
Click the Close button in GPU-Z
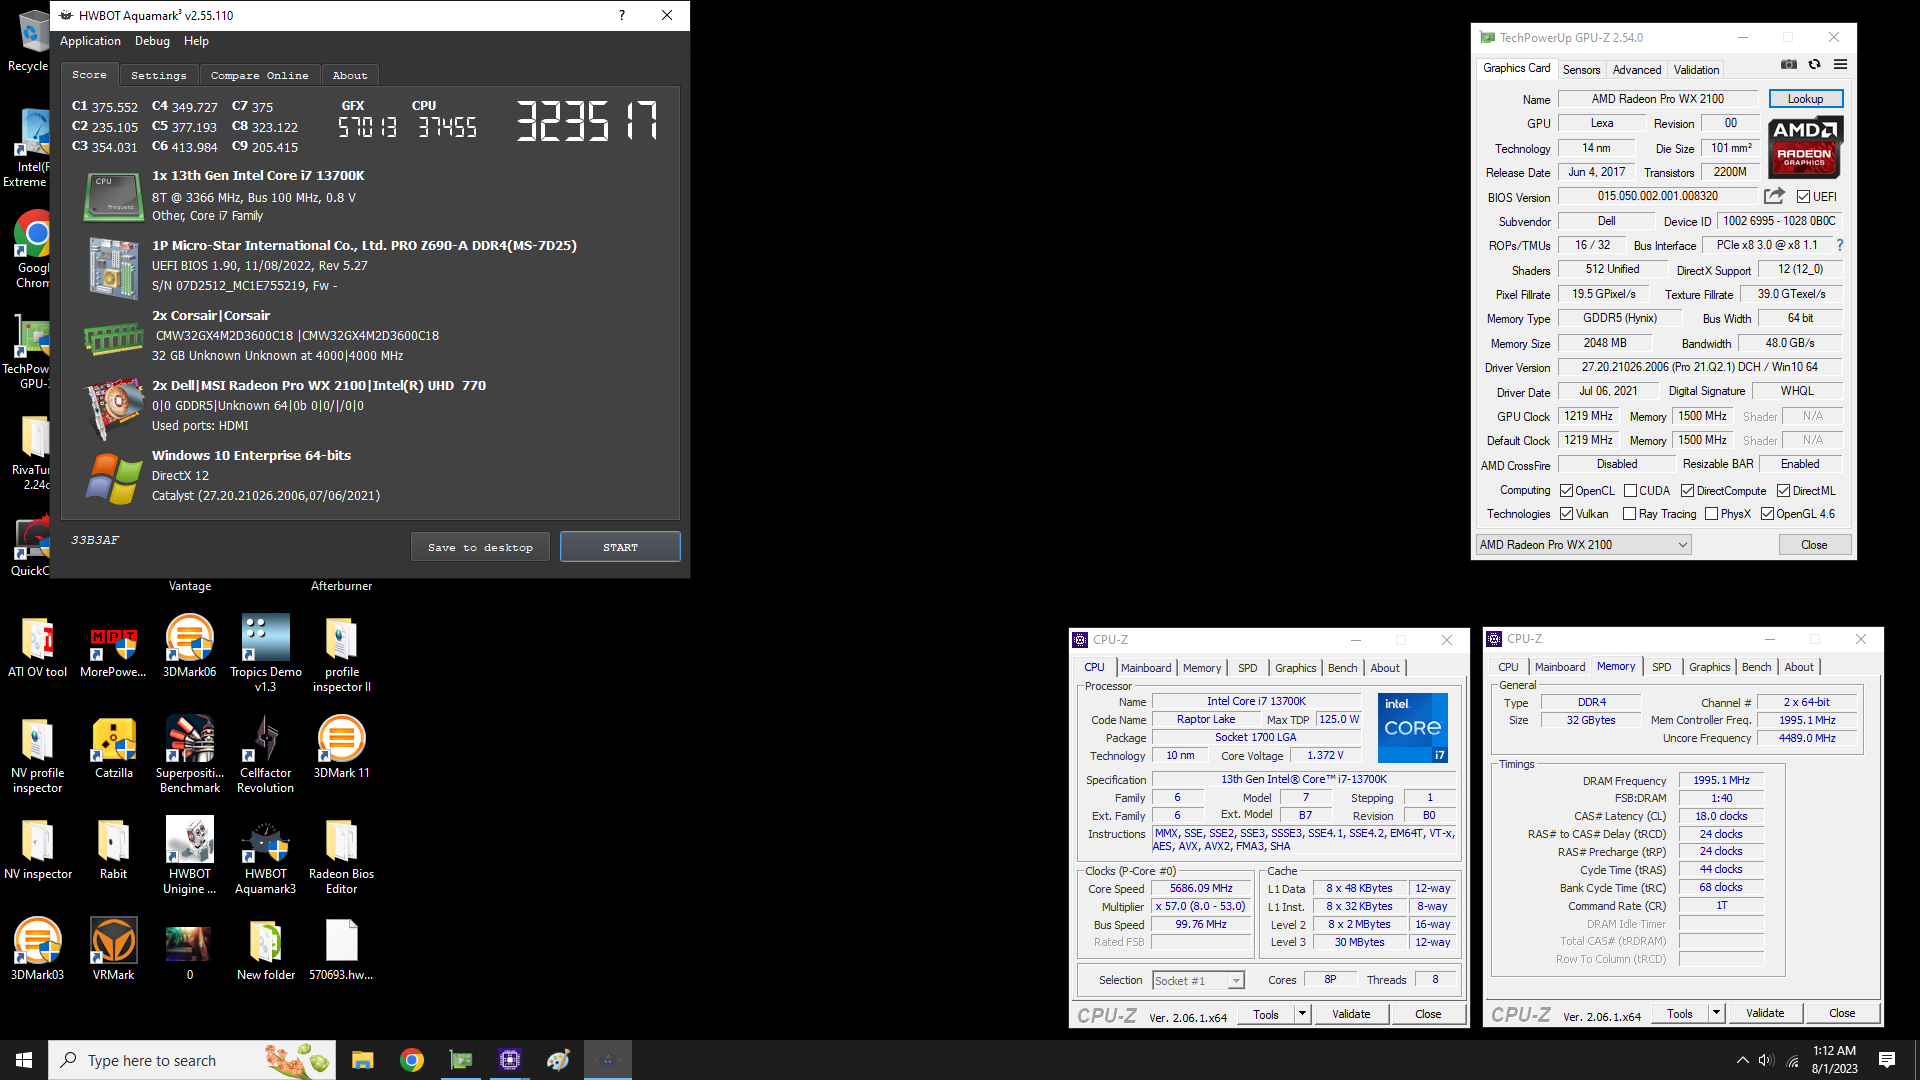pyautogui.click(x=1814, y=545)
